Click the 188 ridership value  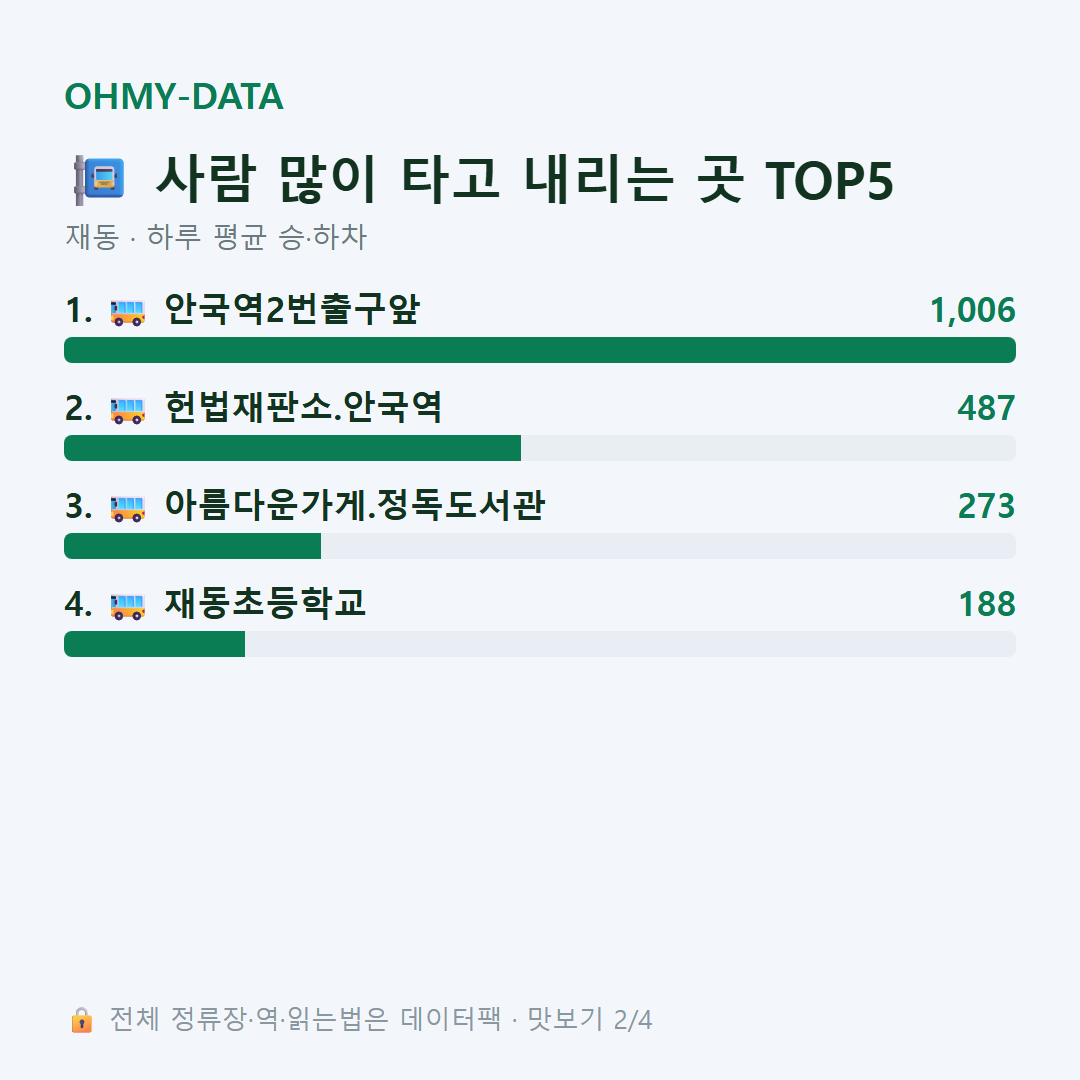tap(987, 604)
